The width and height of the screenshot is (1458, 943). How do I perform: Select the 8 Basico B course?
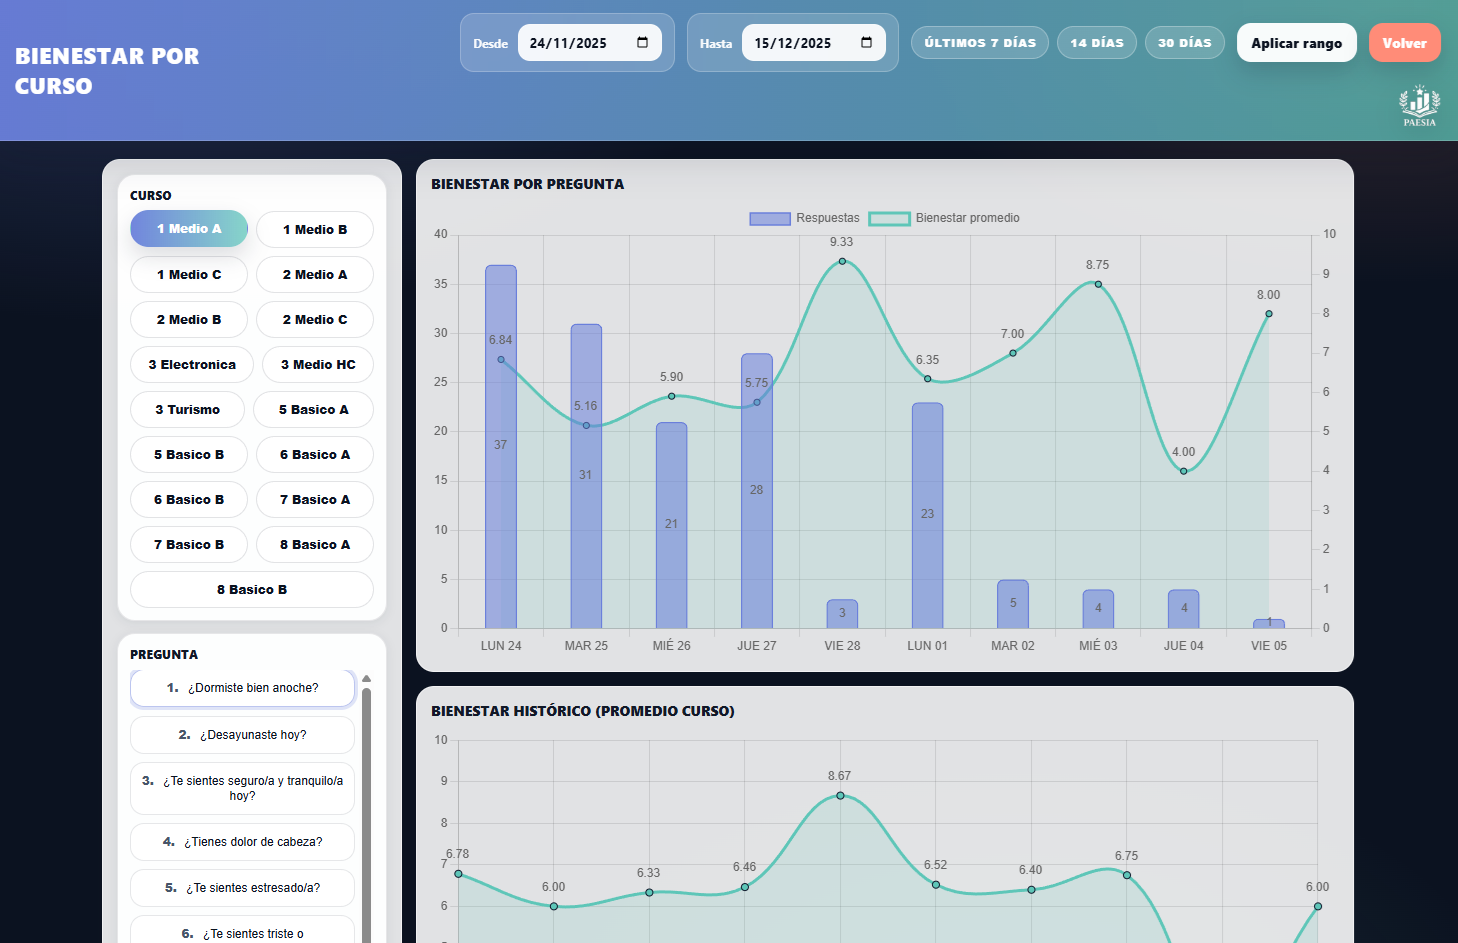[252, 590]
